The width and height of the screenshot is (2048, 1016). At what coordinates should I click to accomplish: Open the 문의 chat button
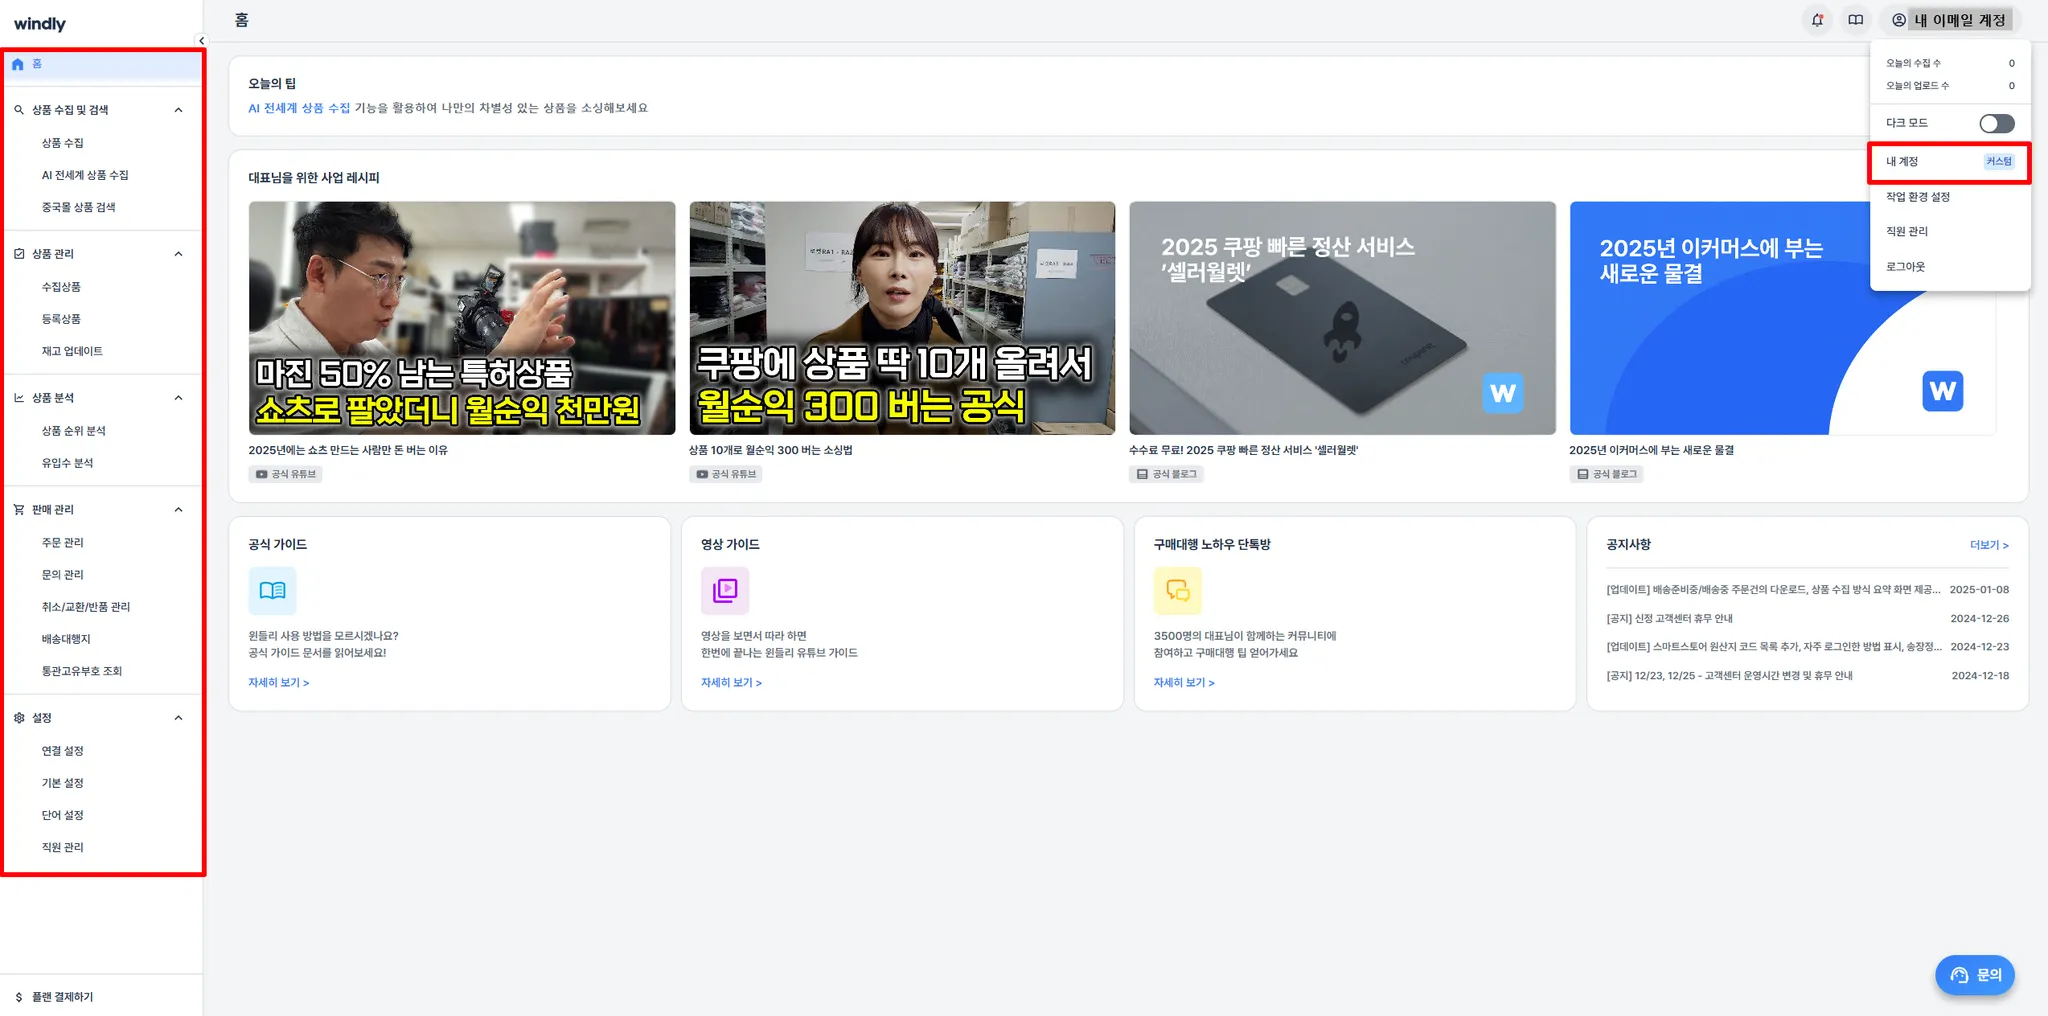coord(1975,975)
